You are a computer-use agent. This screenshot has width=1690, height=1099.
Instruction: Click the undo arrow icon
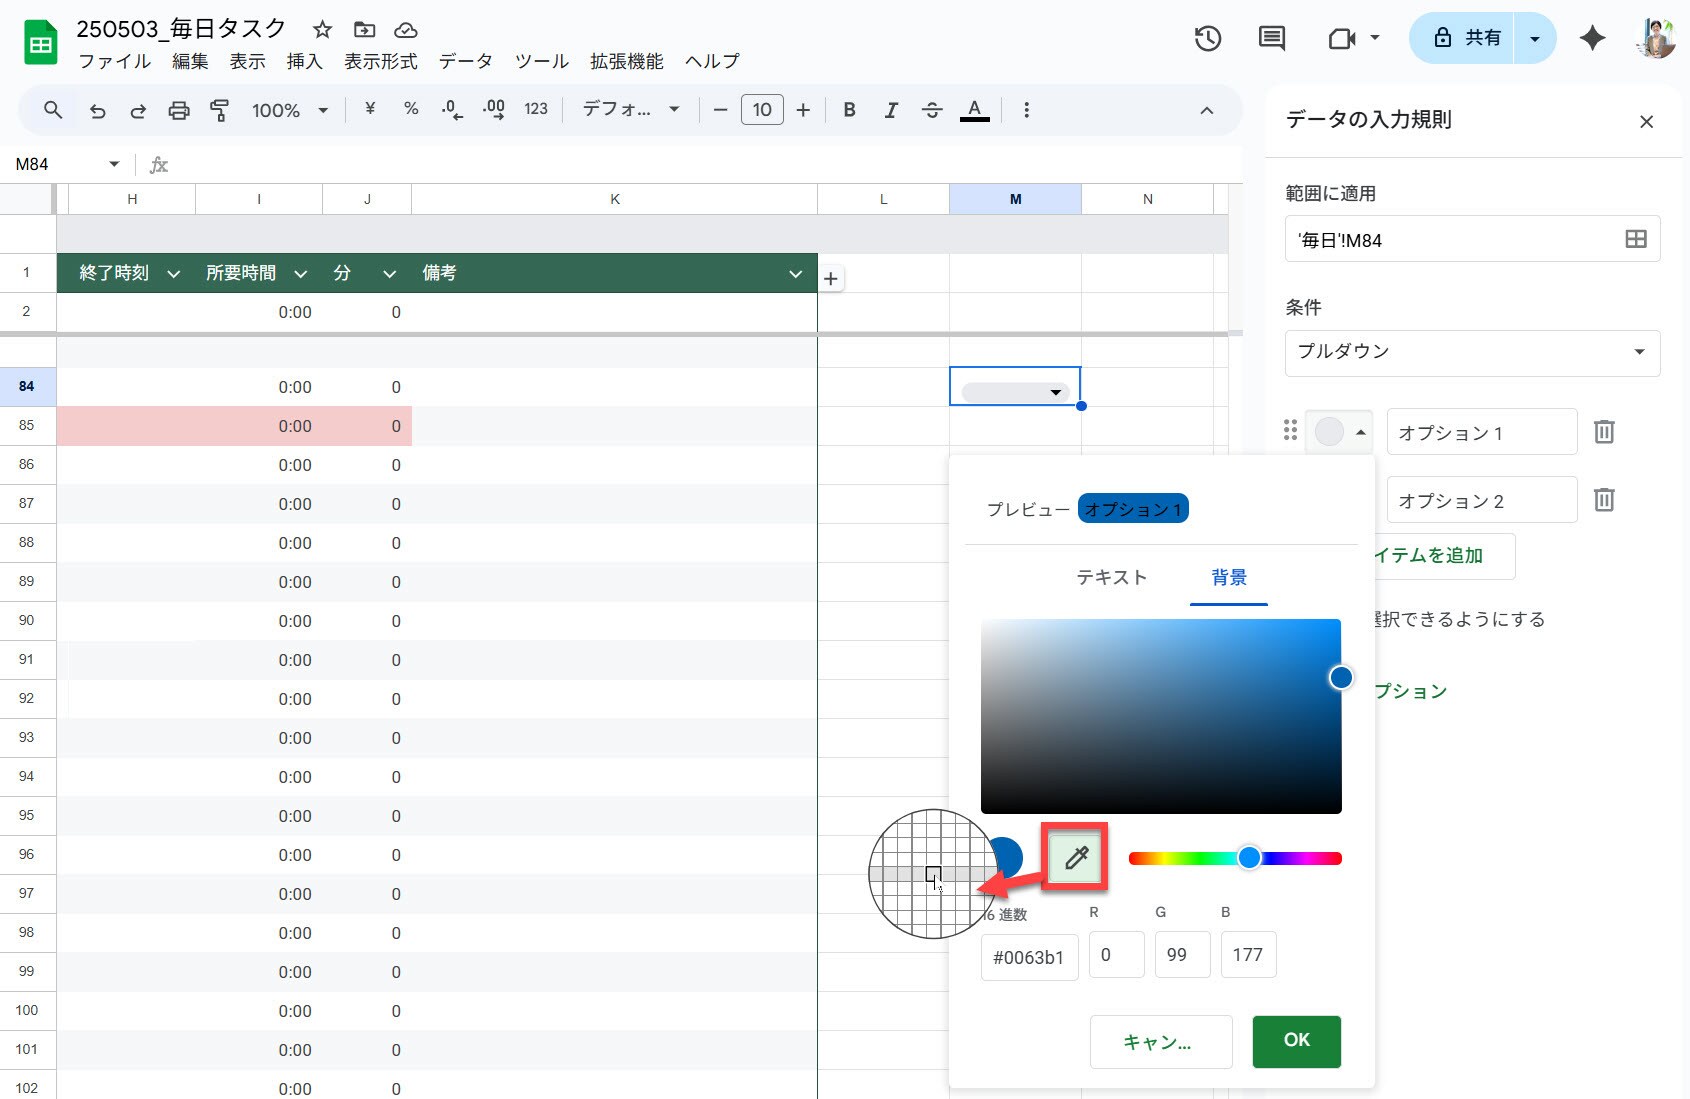[97, 110]
